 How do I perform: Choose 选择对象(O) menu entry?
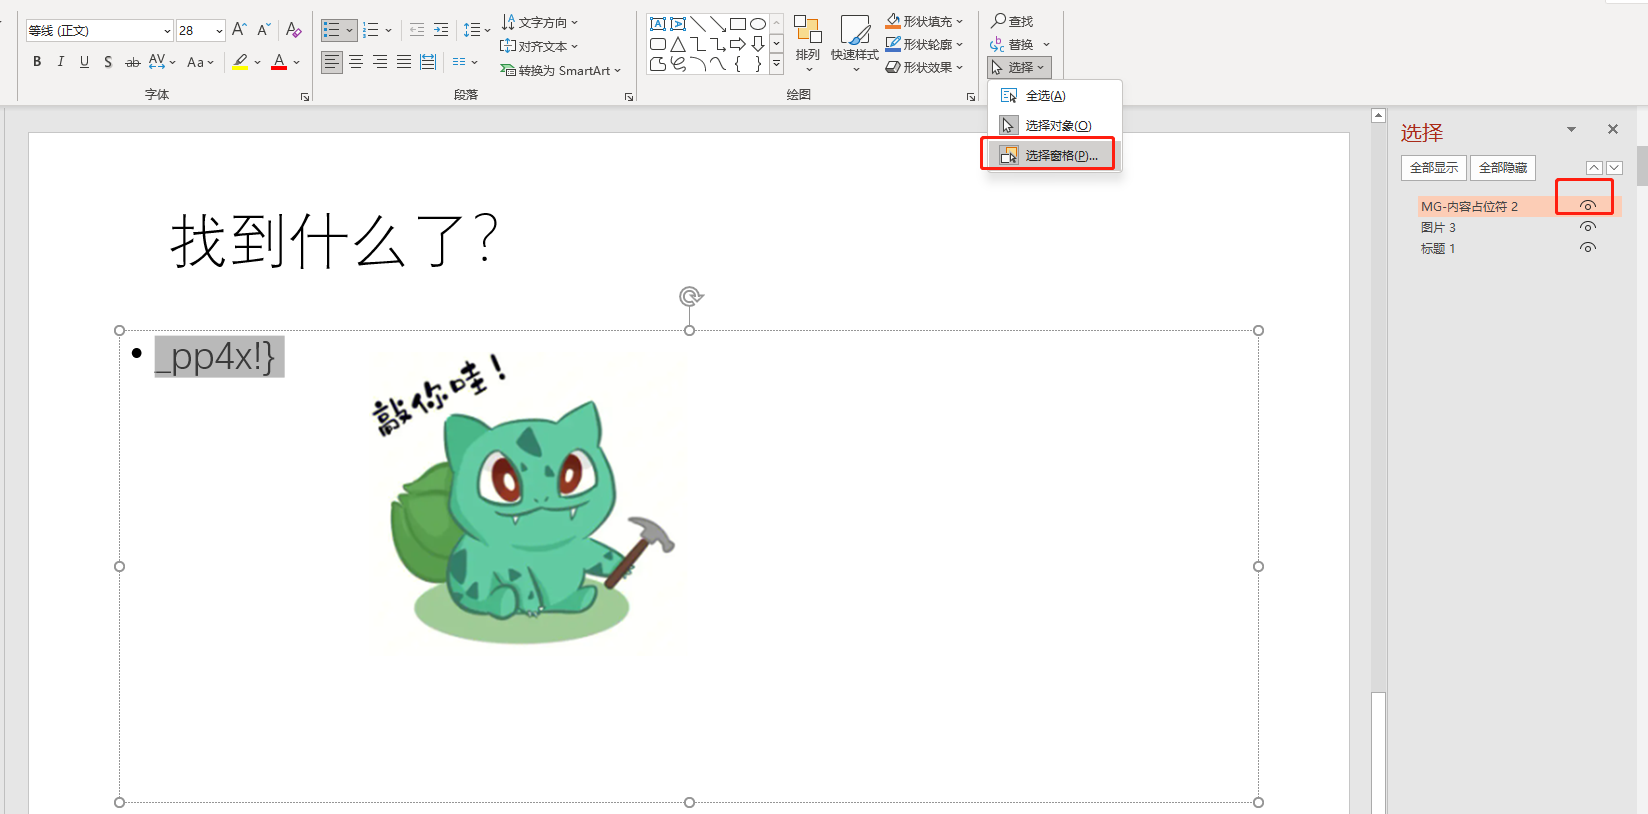point(1055,125)
